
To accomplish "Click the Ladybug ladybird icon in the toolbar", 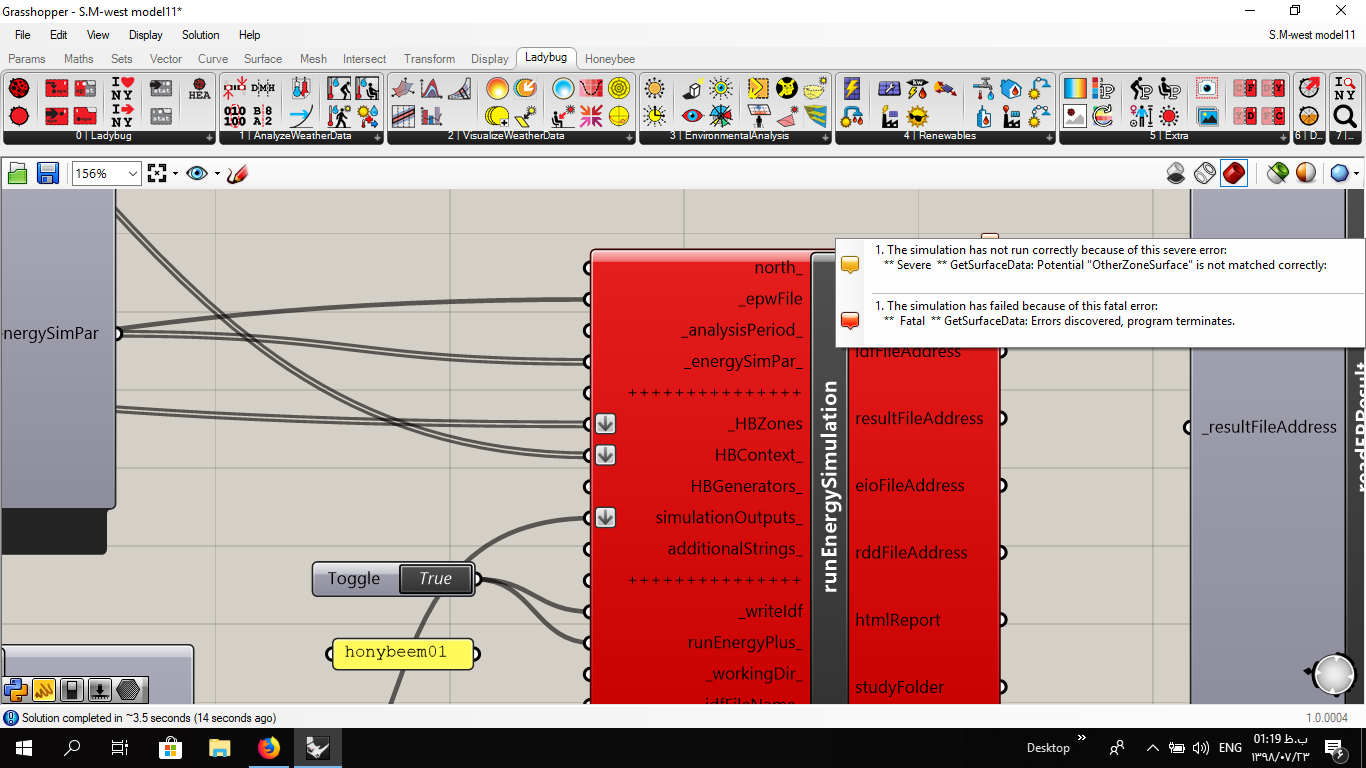I will tap(18, 89).
